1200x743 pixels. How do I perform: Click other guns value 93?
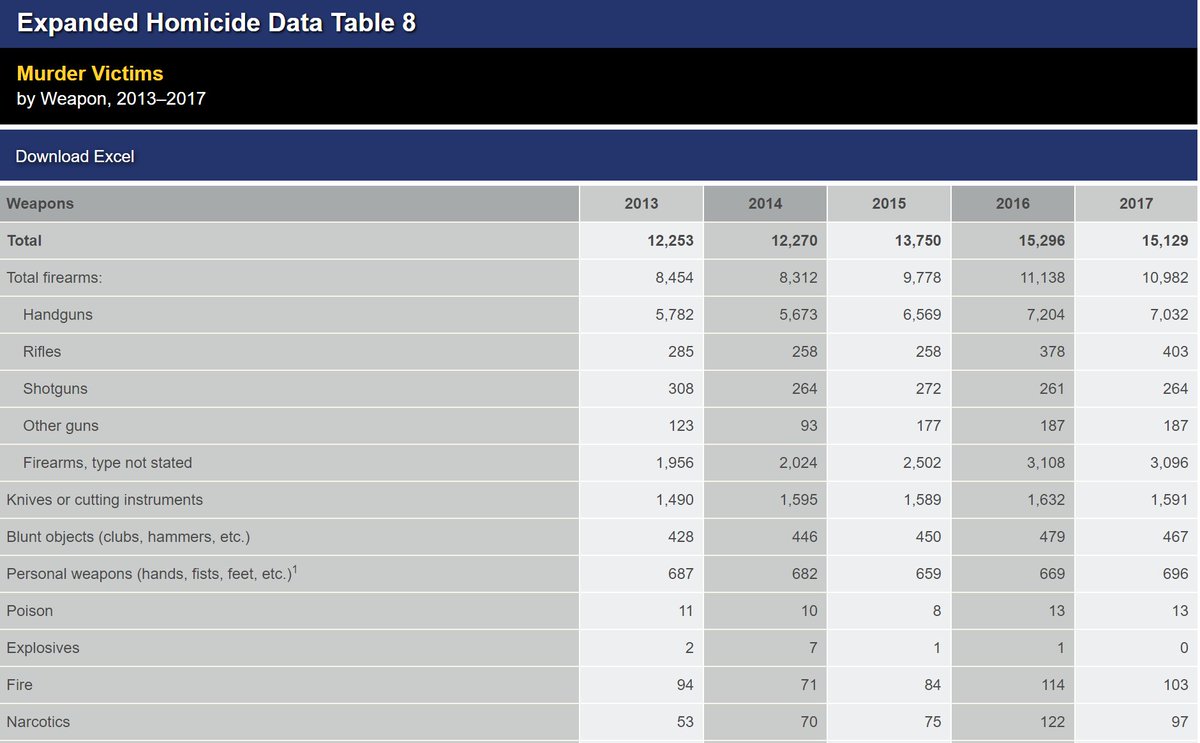tap(809, 425)
